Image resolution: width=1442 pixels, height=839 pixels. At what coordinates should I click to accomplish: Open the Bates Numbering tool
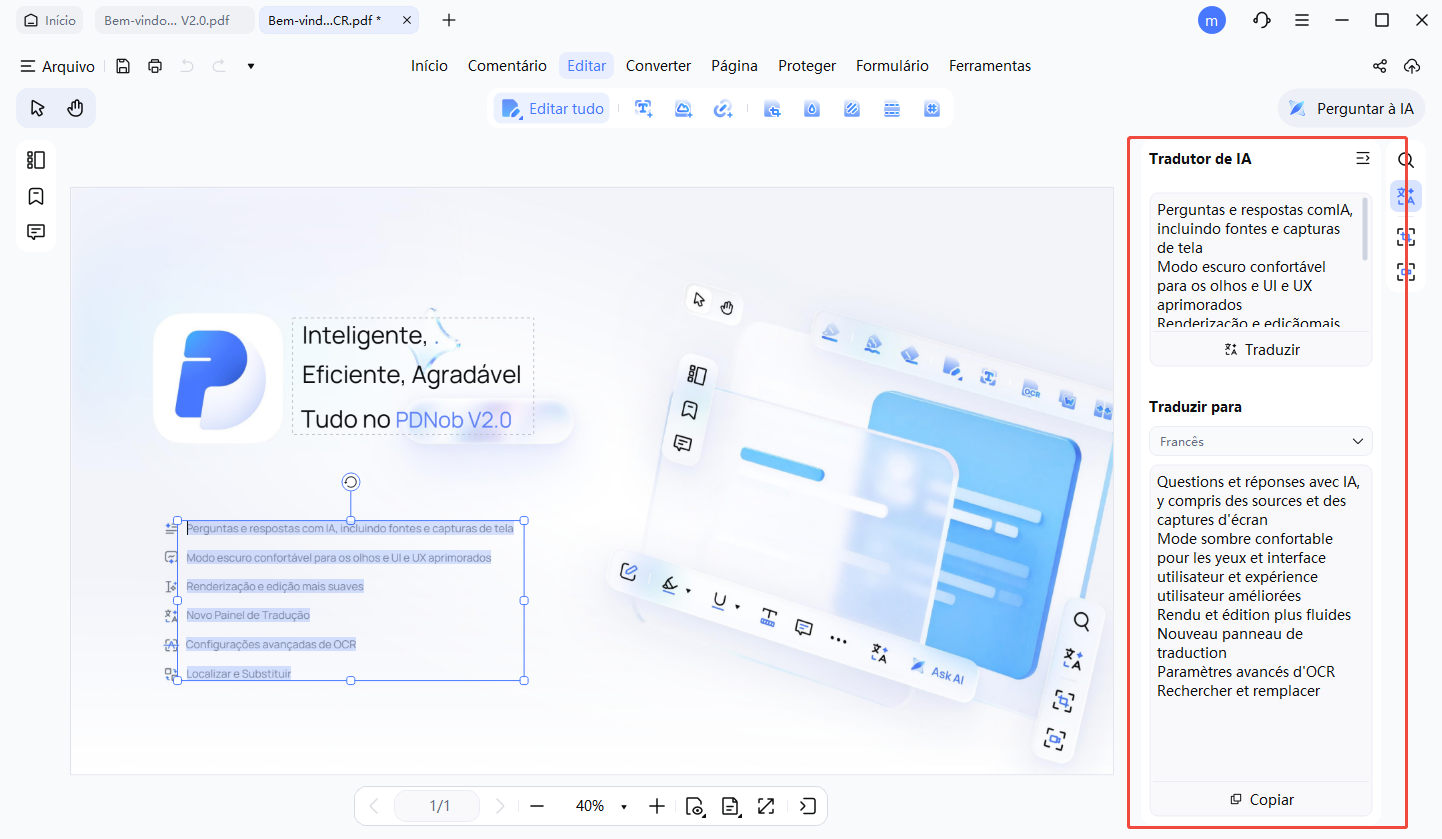pos(932,108)
